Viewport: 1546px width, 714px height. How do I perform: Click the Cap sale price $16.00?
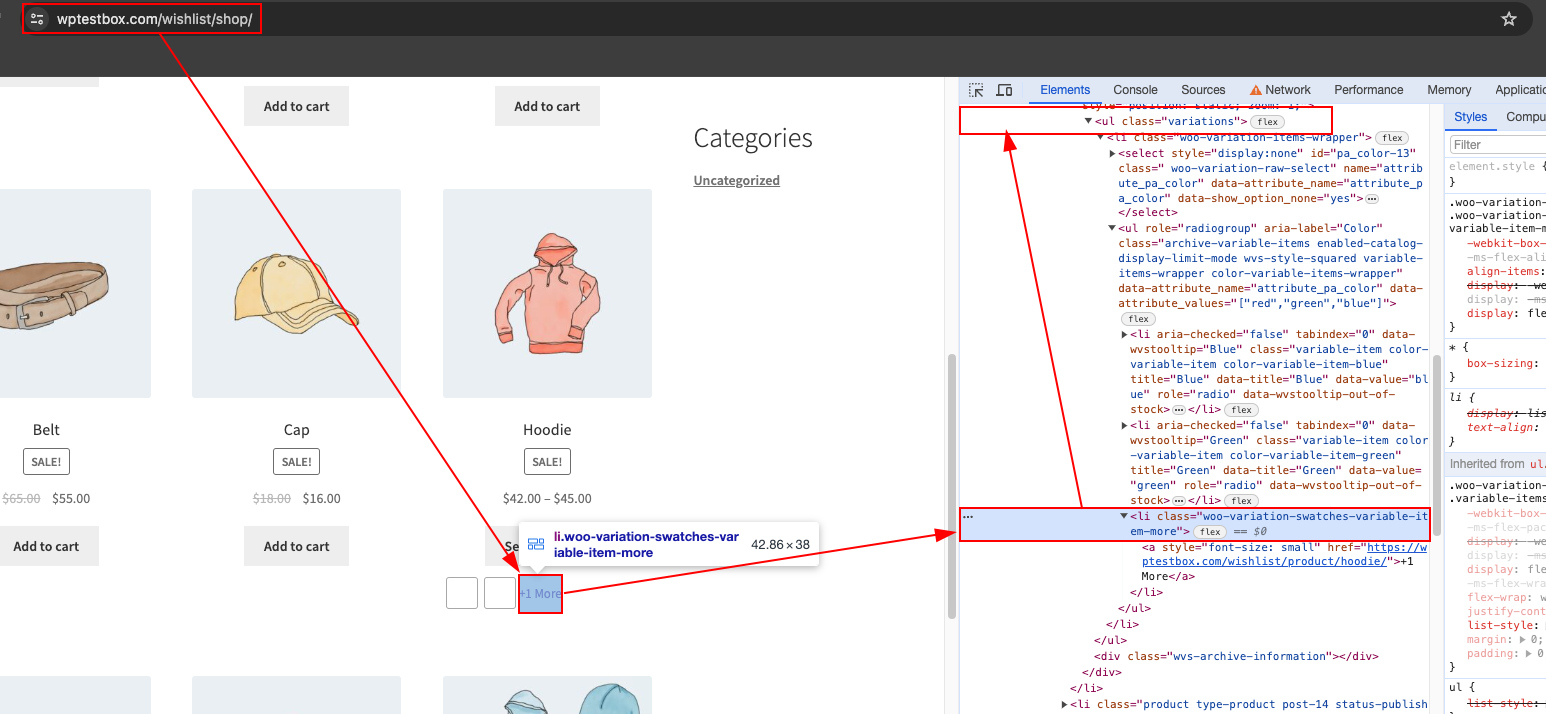pyautogui.click(x=321, y=498)
